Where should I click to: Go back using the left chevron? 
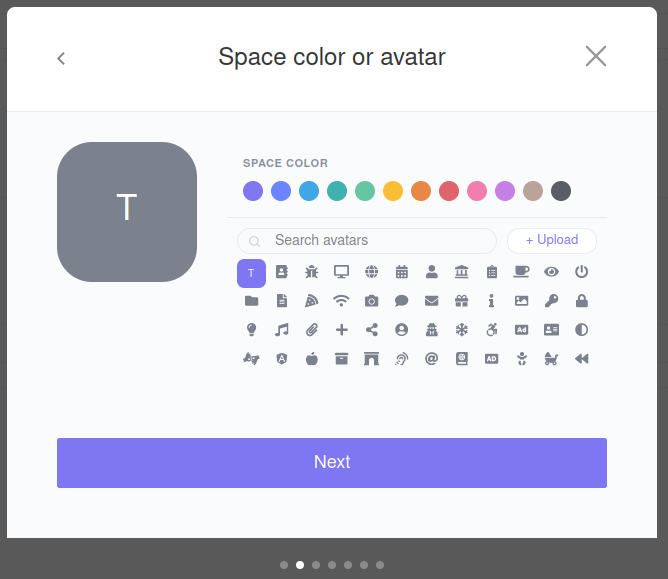(x=61, y=58)
